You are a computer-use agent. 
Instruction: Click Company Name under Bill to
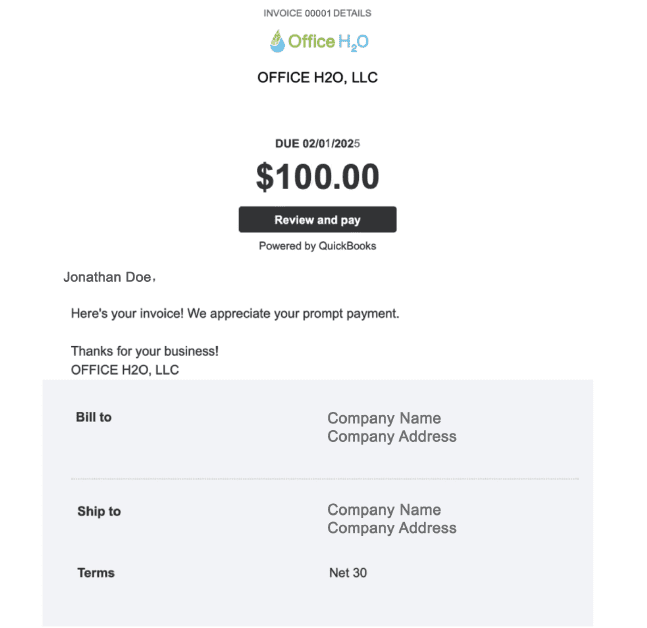(x=384, y=418)
